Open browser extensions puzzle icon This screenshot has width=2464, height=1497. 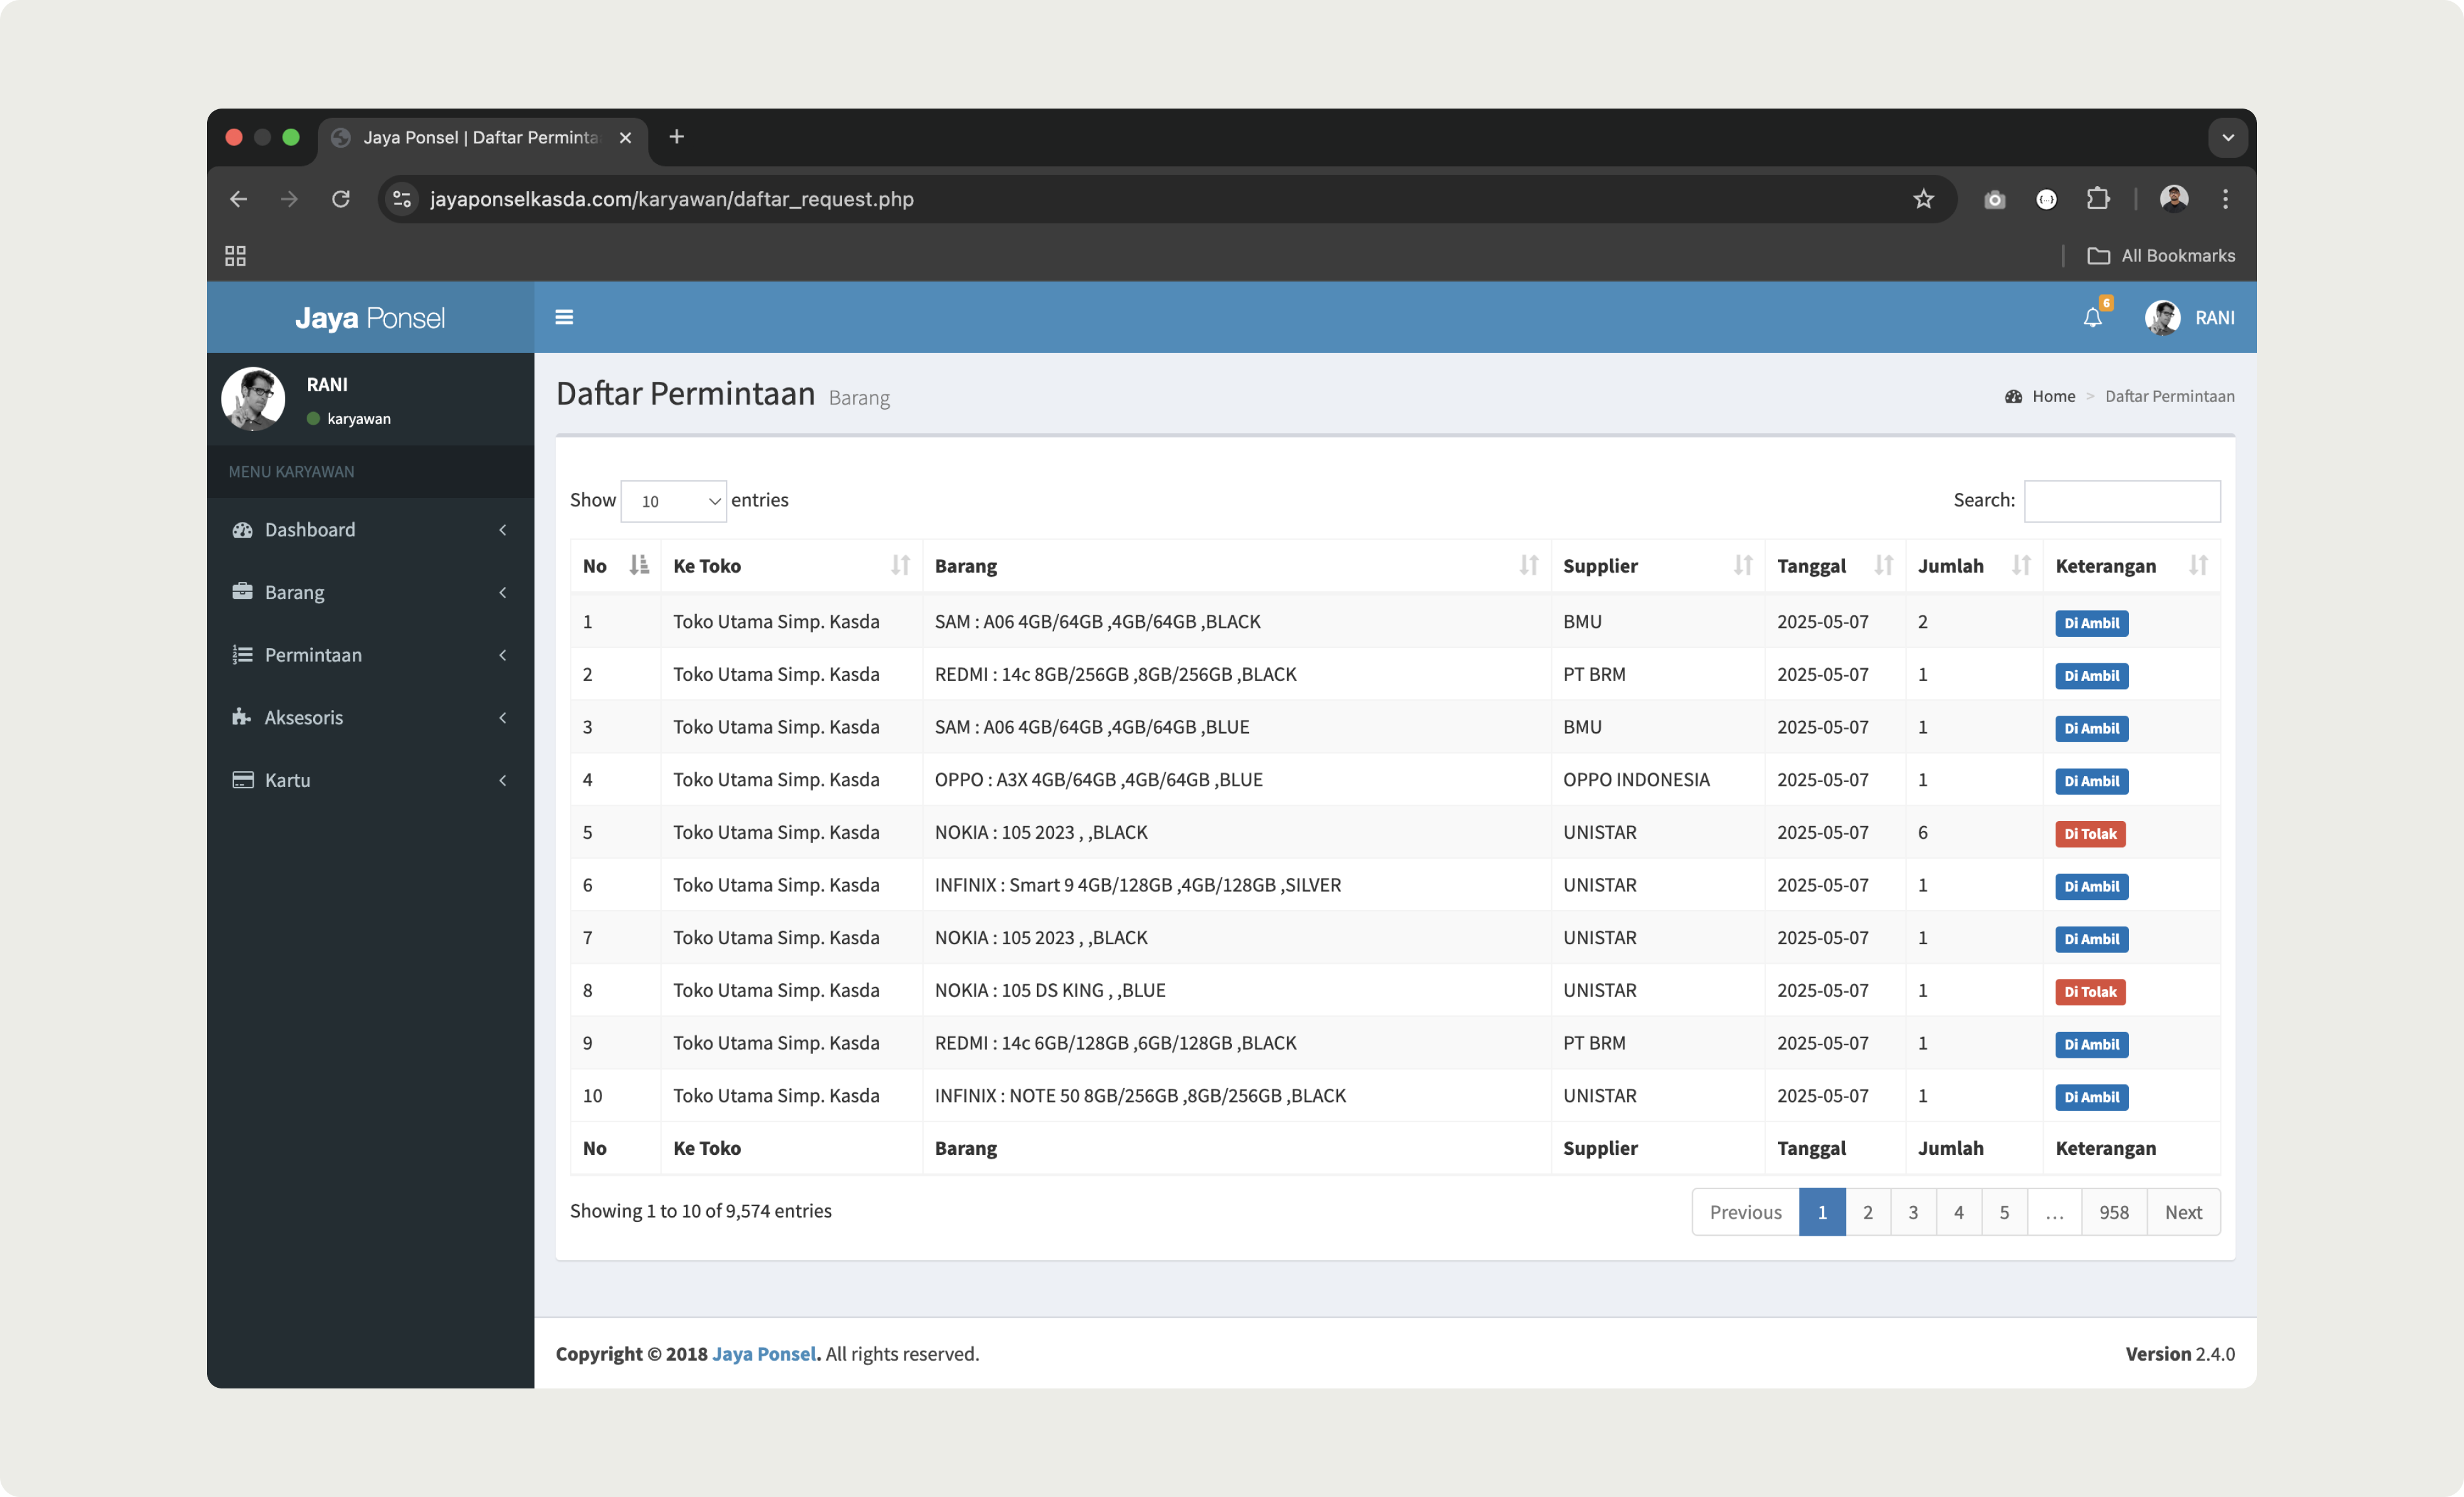pyautogui.click(x=2098, y=199)
